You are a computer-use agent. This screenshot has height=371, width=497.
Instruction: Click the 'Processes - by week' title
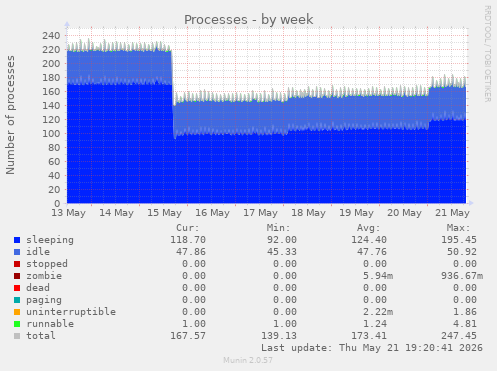249,19
